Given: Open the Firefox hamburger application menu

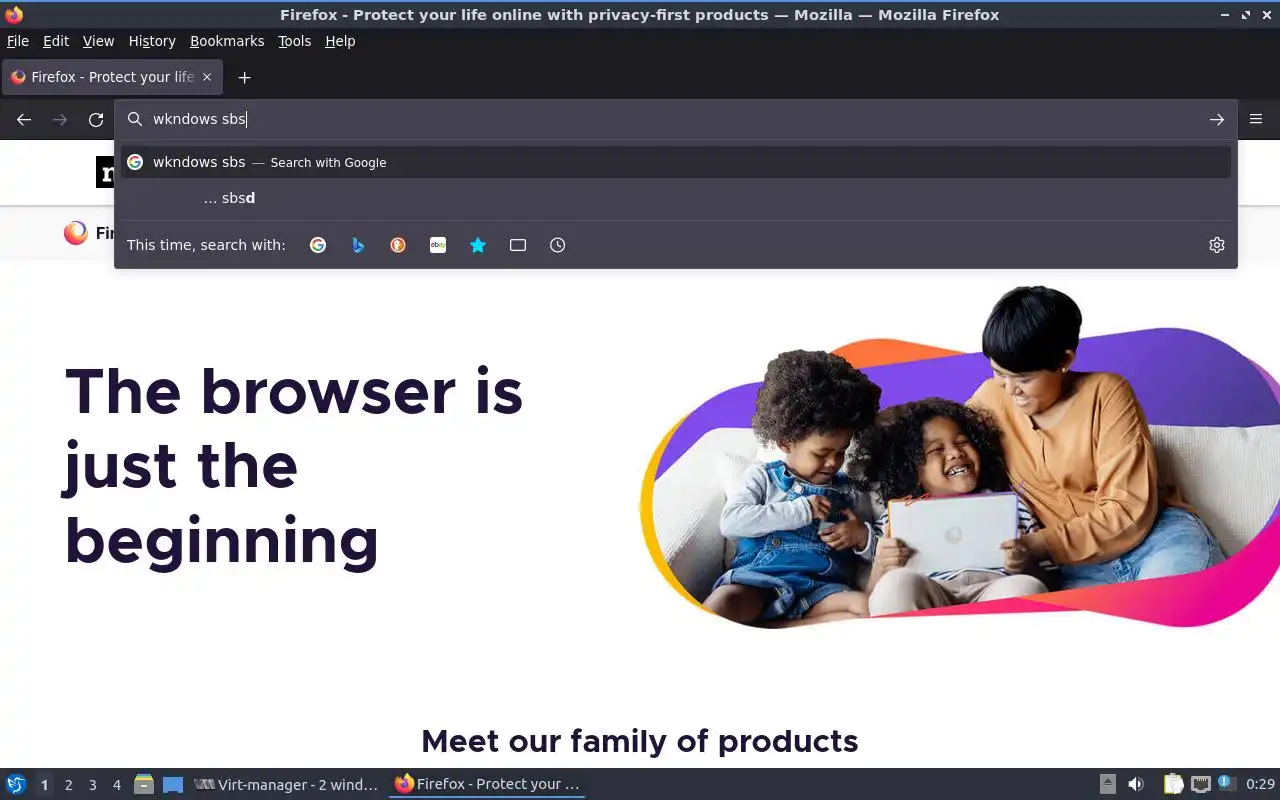Looking at the screenshot, I should (x=1256, y=119).
